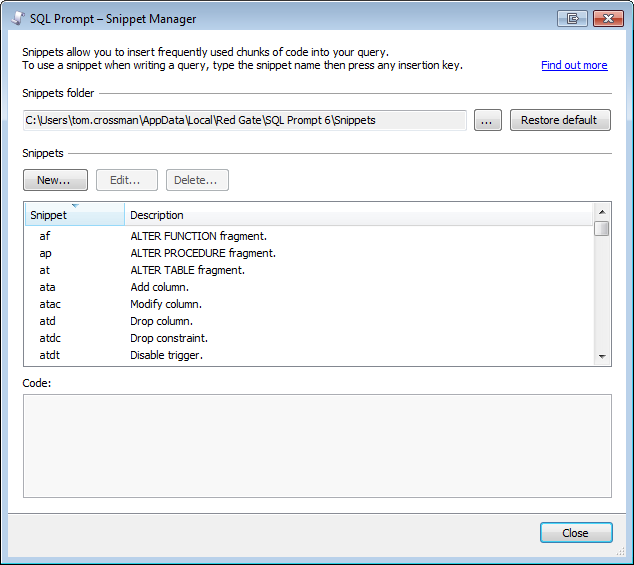Click the SQL Prompt title bar icon

(16, 18)
